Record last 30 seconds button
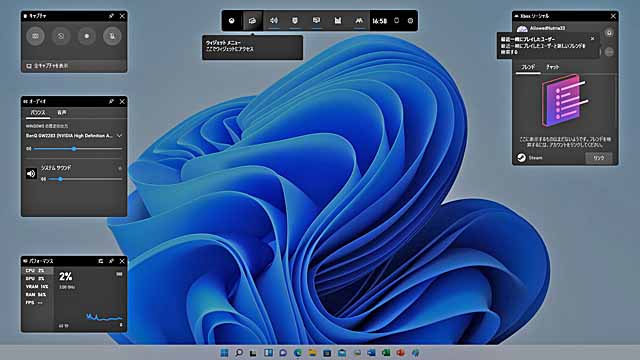Screen dimensions: 640x360 (61, 36)
